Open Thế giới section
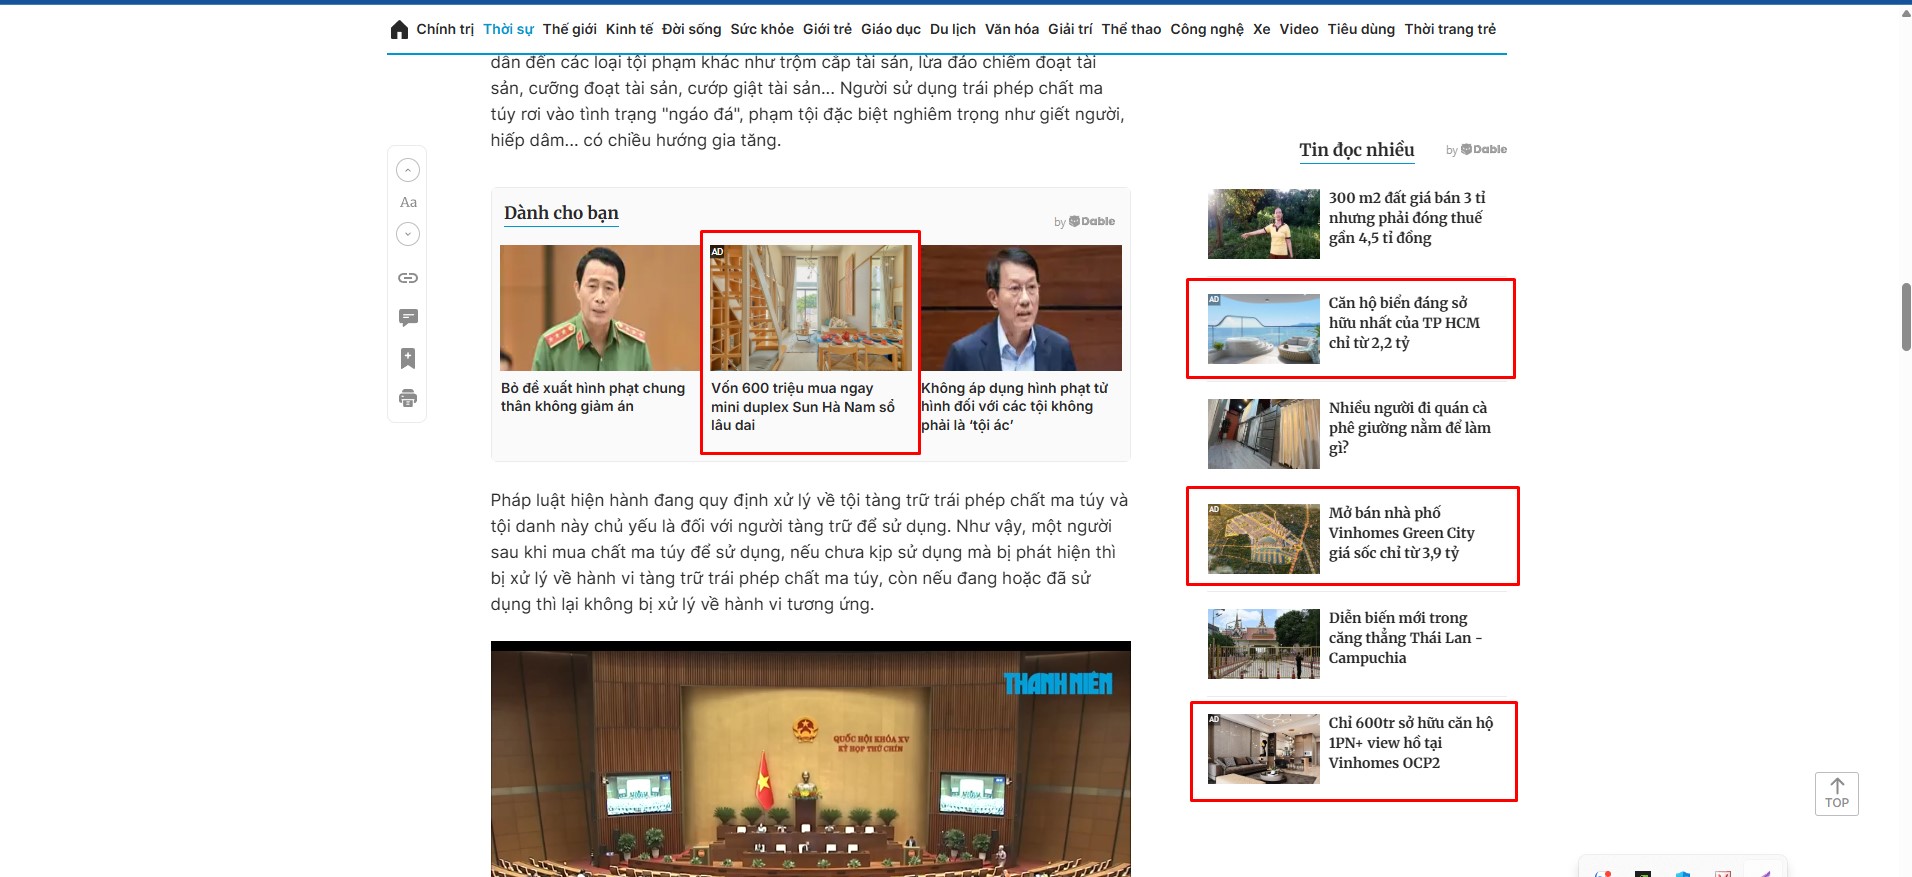The height and width of the screenshot is (877, 1912). pyautogui.click(x=570, y=29)
